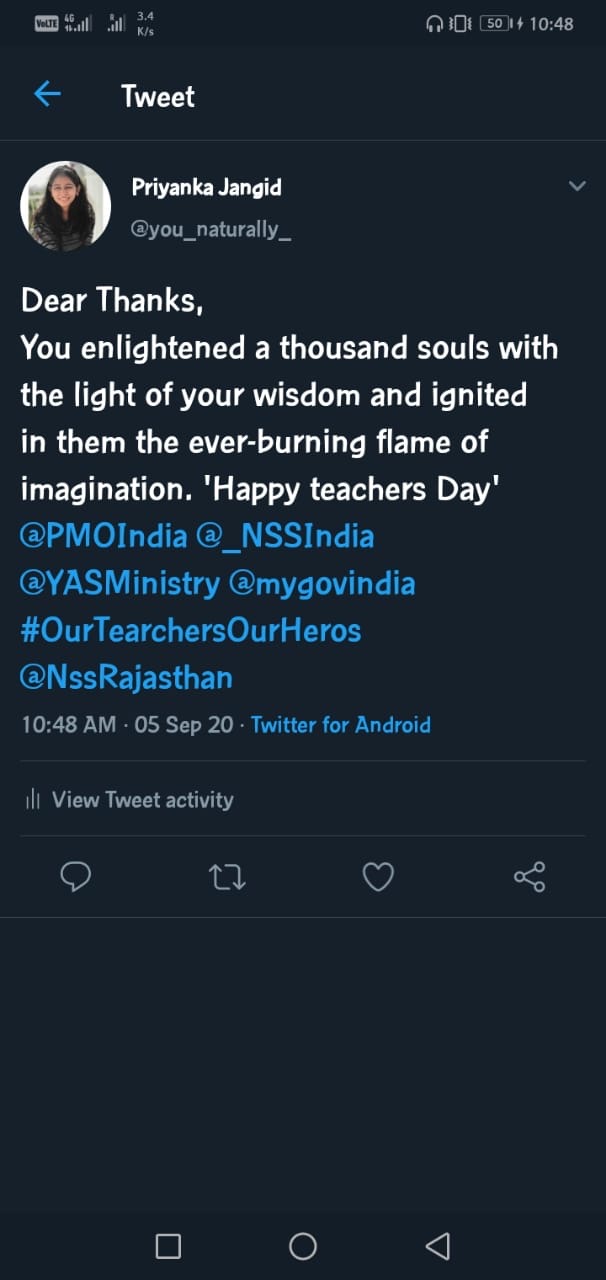Retweet this tweet

227,877
